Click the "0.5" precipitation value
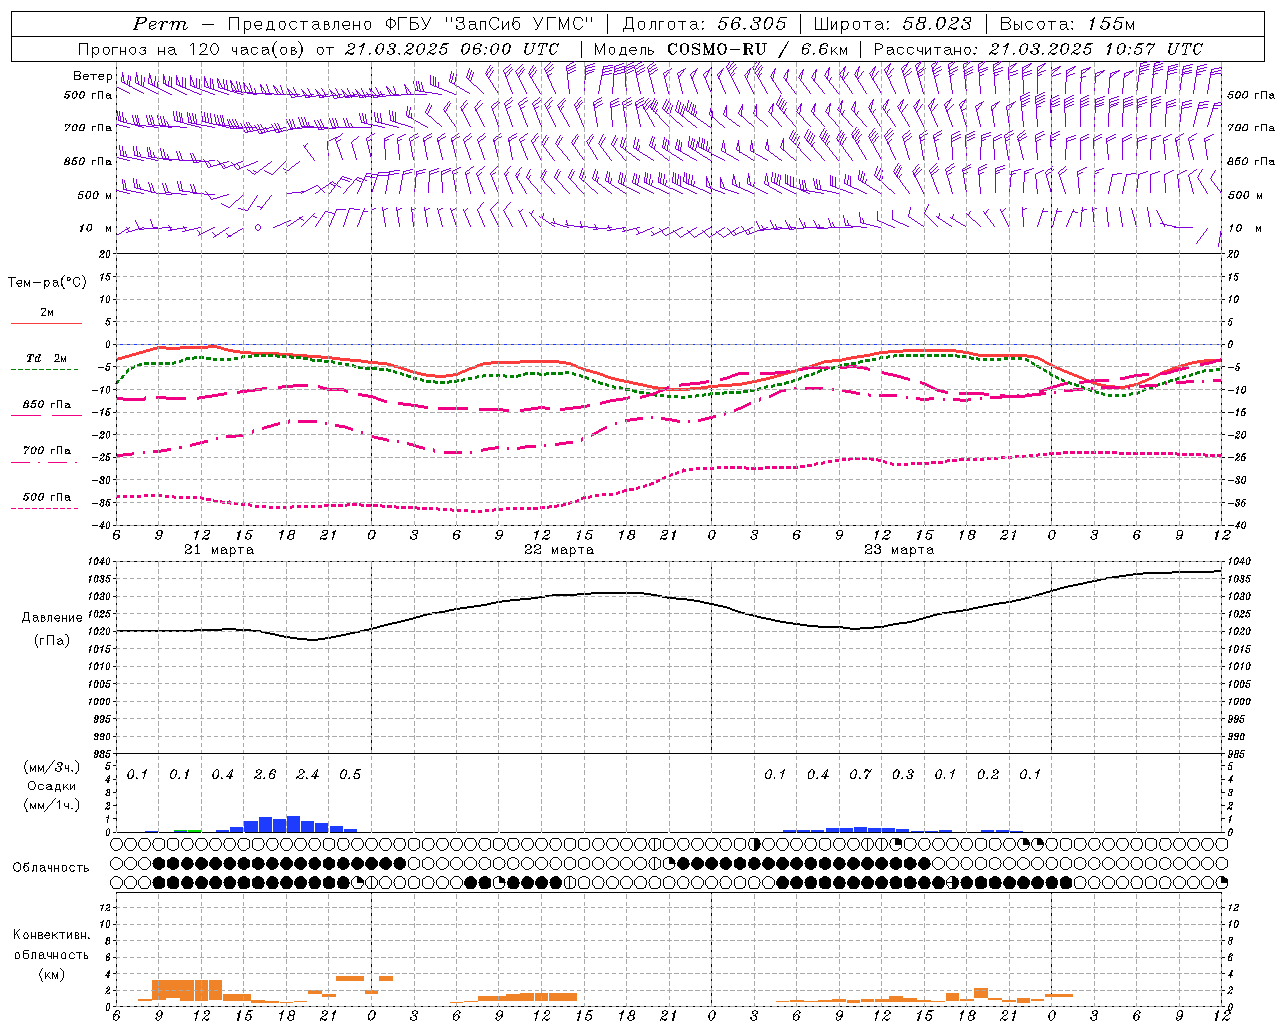Image resolution: width=1280 pixels, height=1024 pixels. coord(350,774)
